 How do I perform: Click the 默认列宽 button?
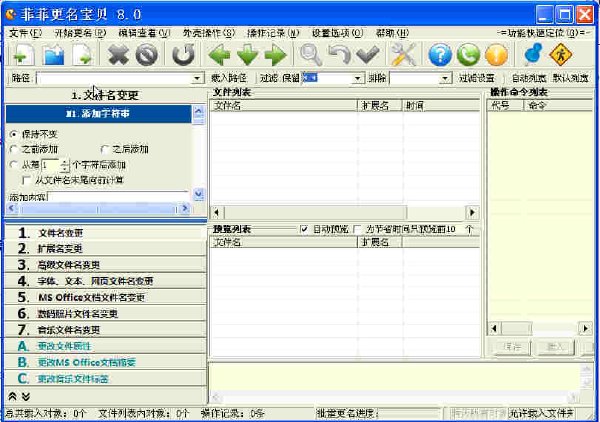tap(570, 78)
